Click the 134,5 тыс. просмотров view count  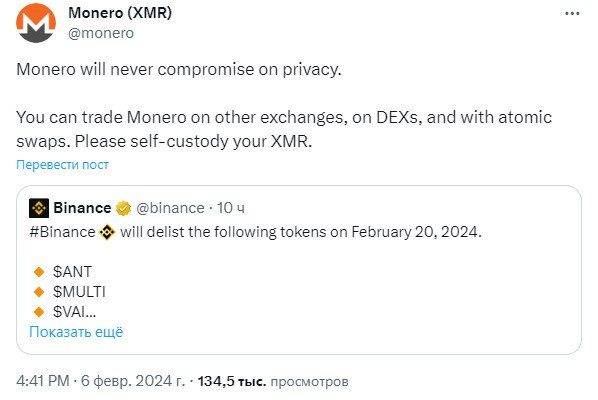coord(273,381)
